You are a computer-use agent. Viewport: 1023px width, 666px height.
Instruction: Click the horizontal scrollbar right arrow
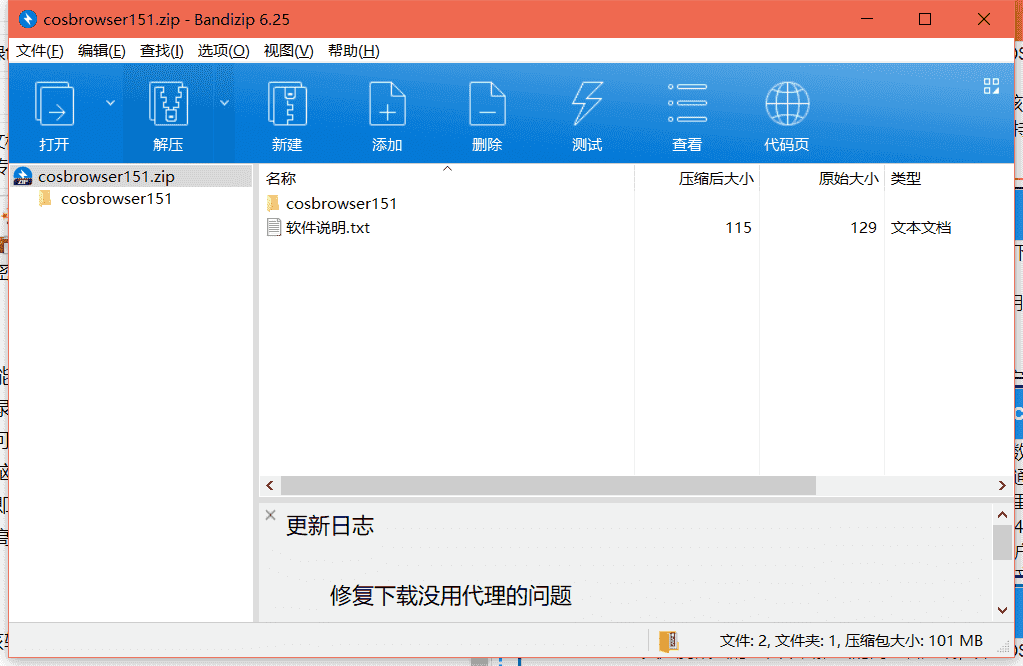[1002, 485]
